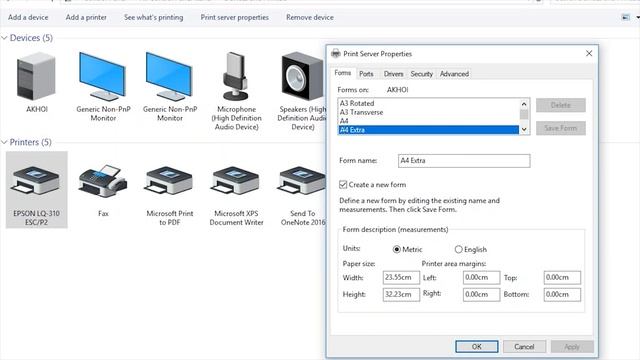640x360 pixels.
Task: Click the Form name input field
Action: coord(464,160)
